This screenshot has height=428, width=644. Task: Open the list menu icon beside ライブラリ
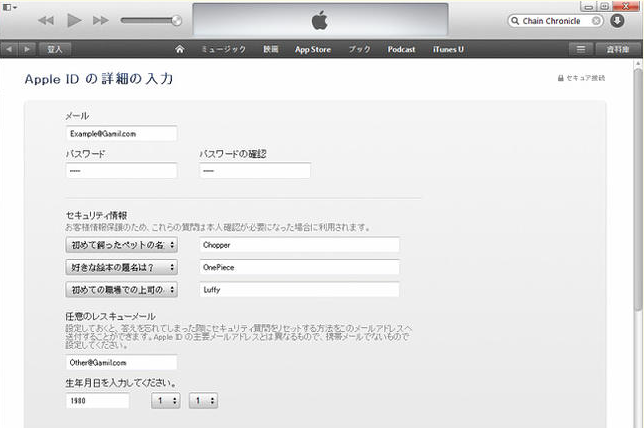[580, 48]
